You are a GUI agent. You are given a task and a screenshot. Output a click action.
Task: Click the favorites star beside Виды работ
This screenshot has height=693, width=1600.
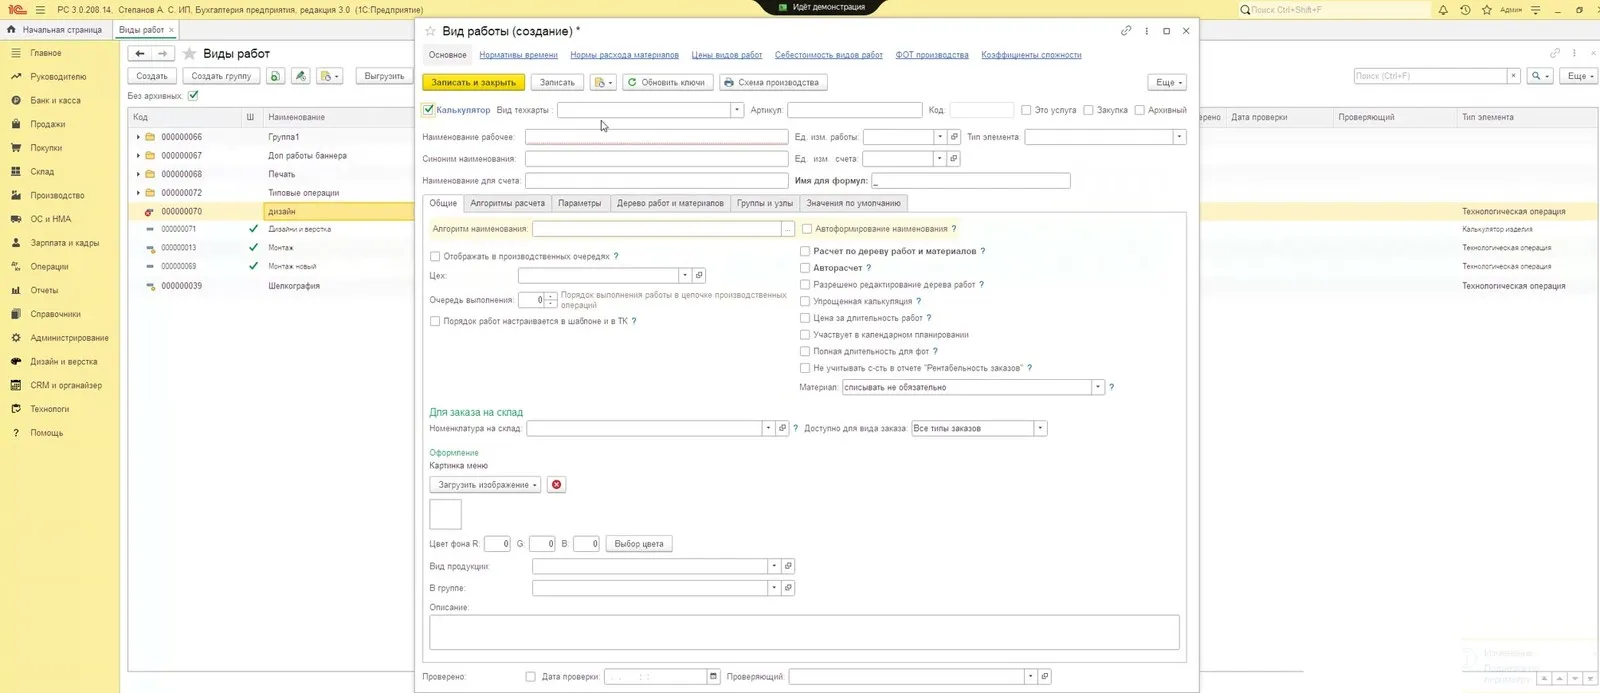[189, 53]
